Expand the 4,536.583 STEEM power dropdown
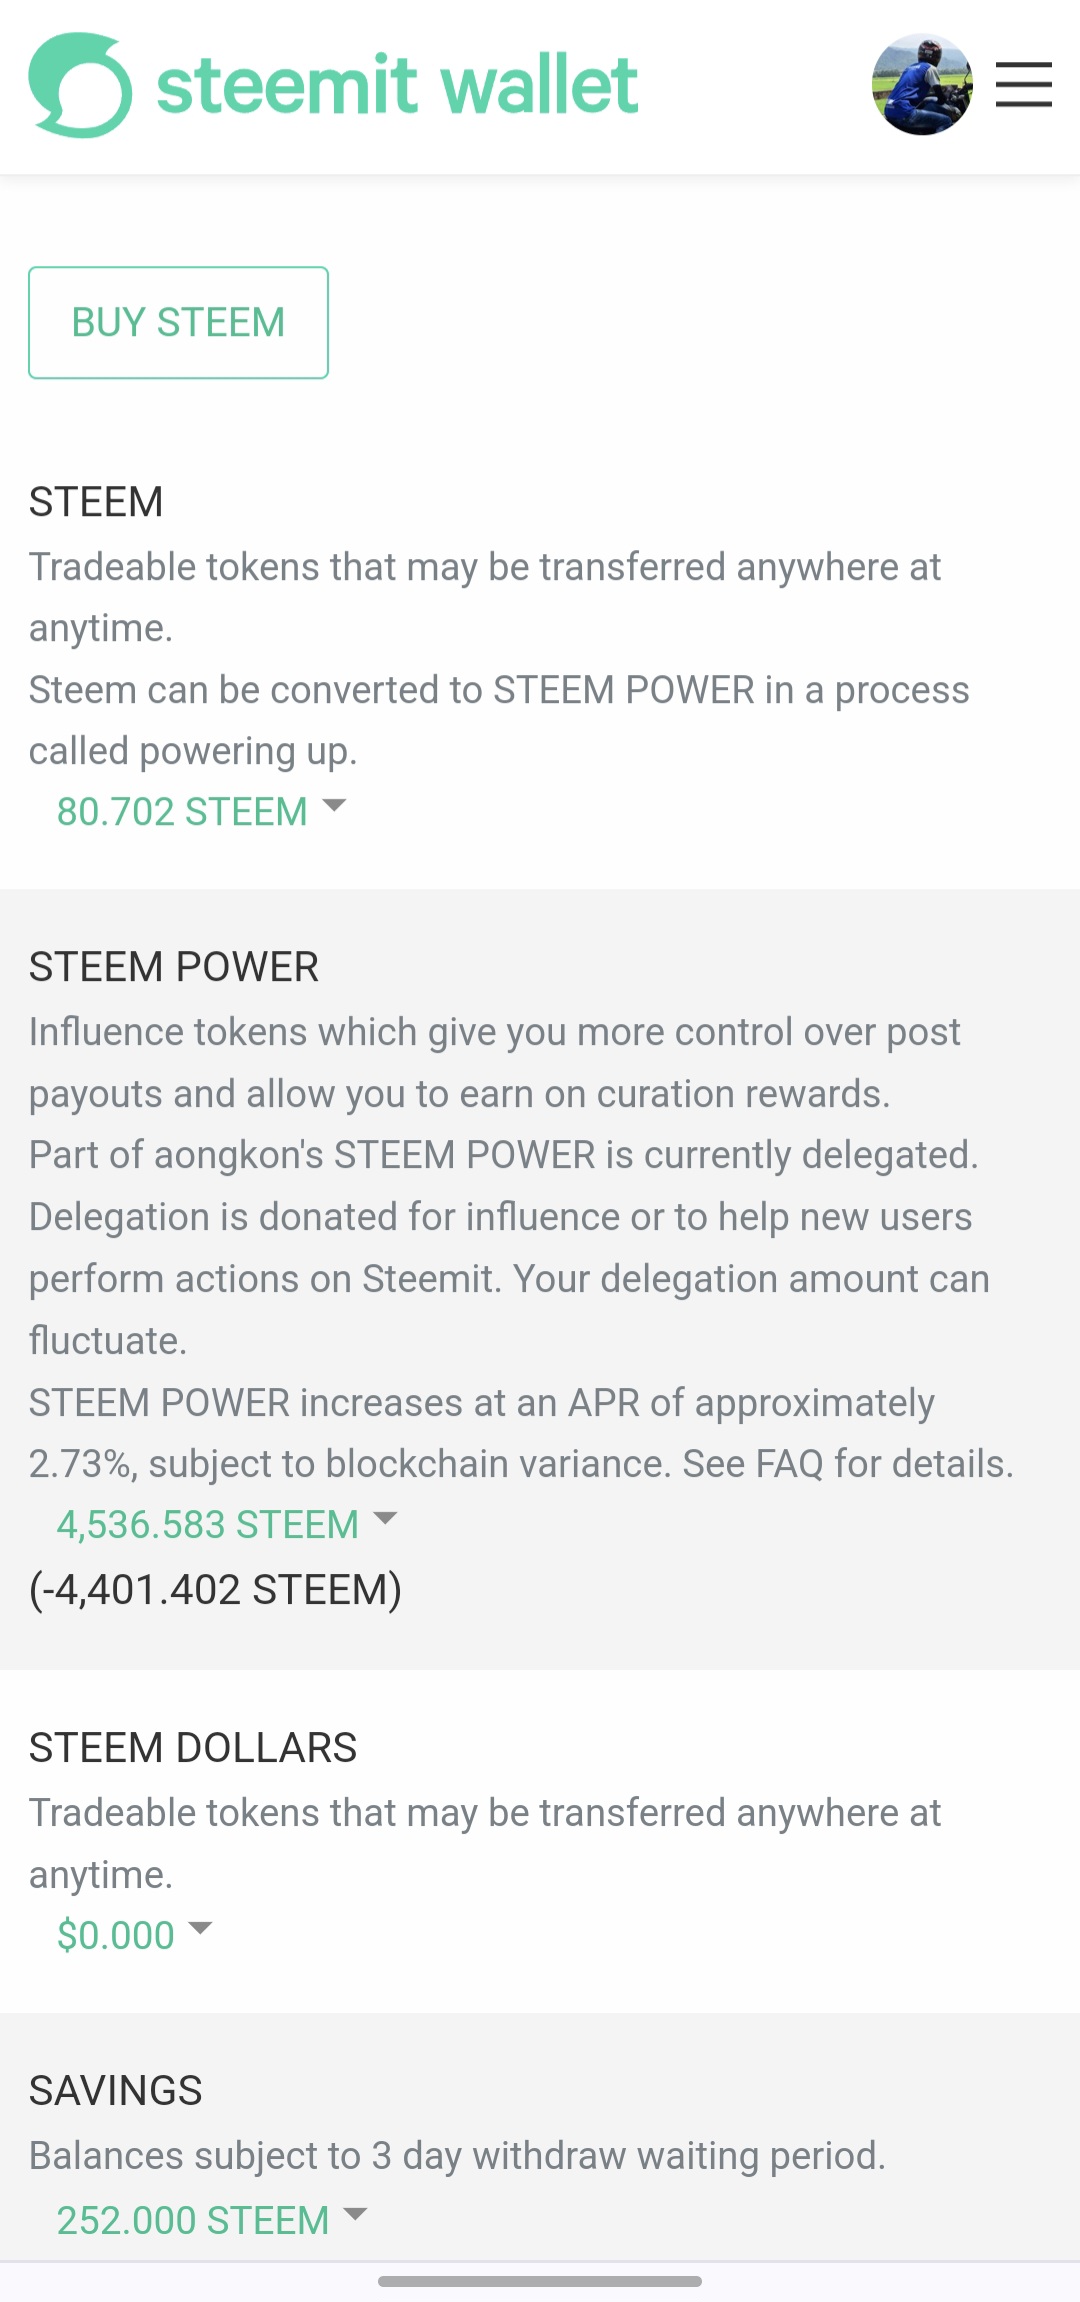This screenshot has width=1080, height=2302. pyautogui.click(x=208, y=1525)
